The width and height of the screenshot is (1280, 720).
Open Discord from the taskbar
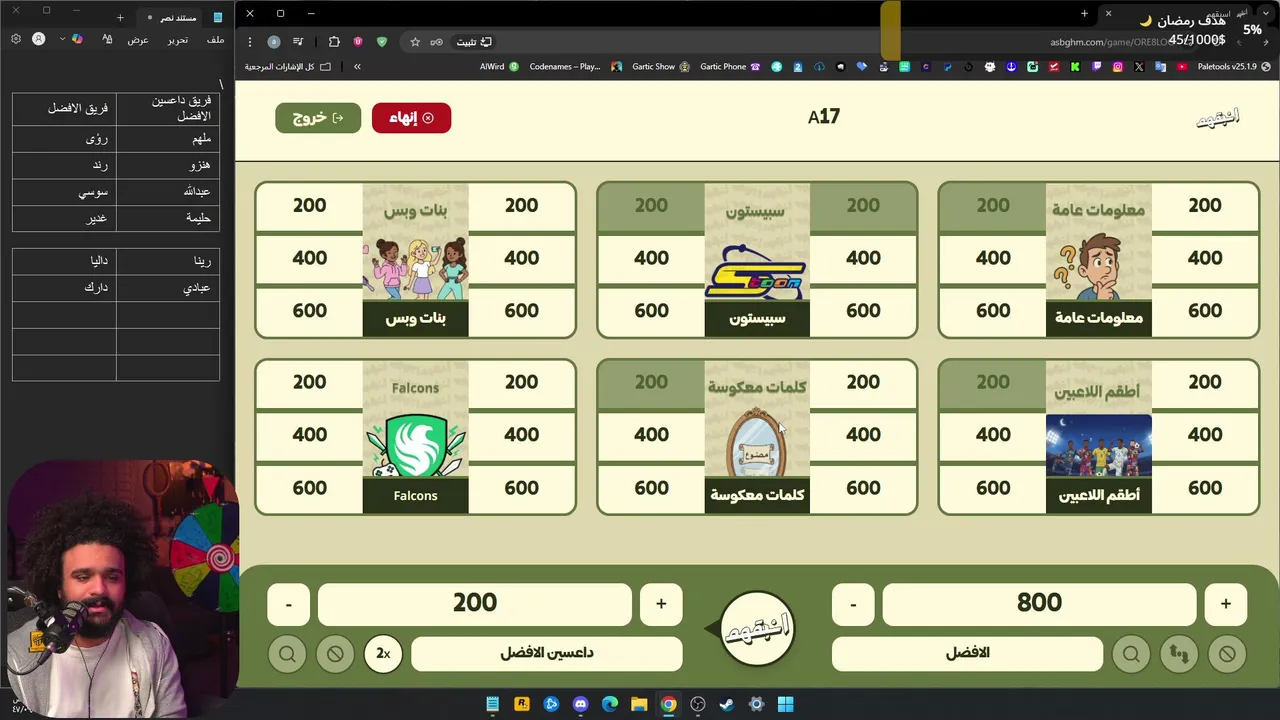point(580,704)
